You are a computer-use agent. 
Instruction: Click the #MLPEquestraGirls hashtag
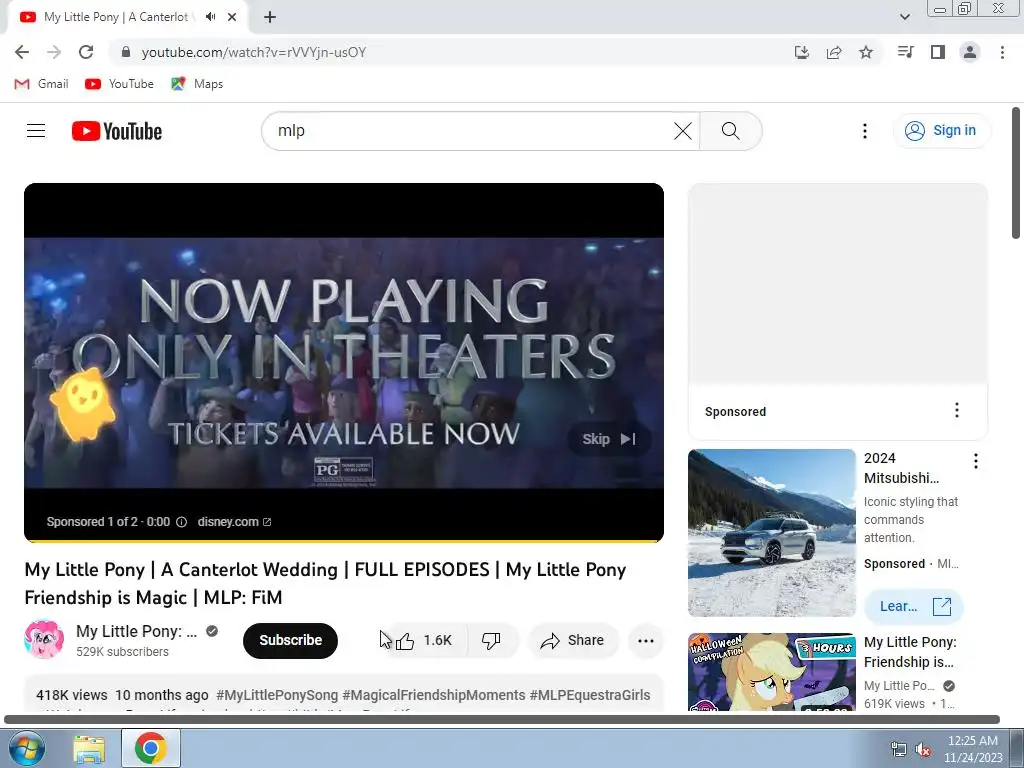pos(590,695)
